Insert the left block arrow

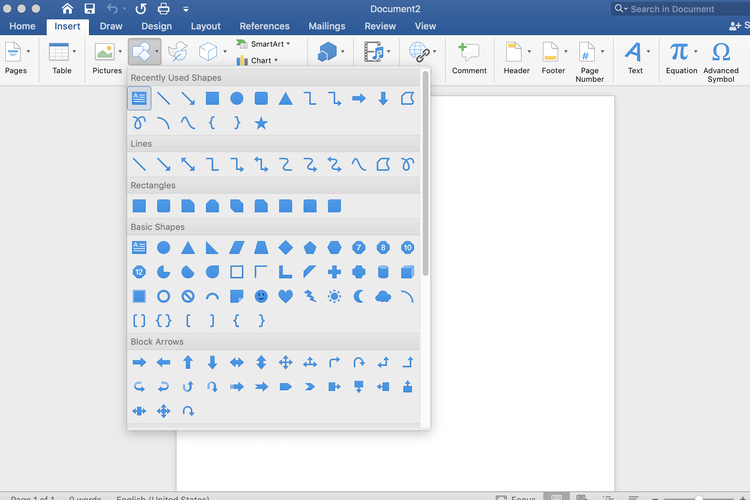164,362
